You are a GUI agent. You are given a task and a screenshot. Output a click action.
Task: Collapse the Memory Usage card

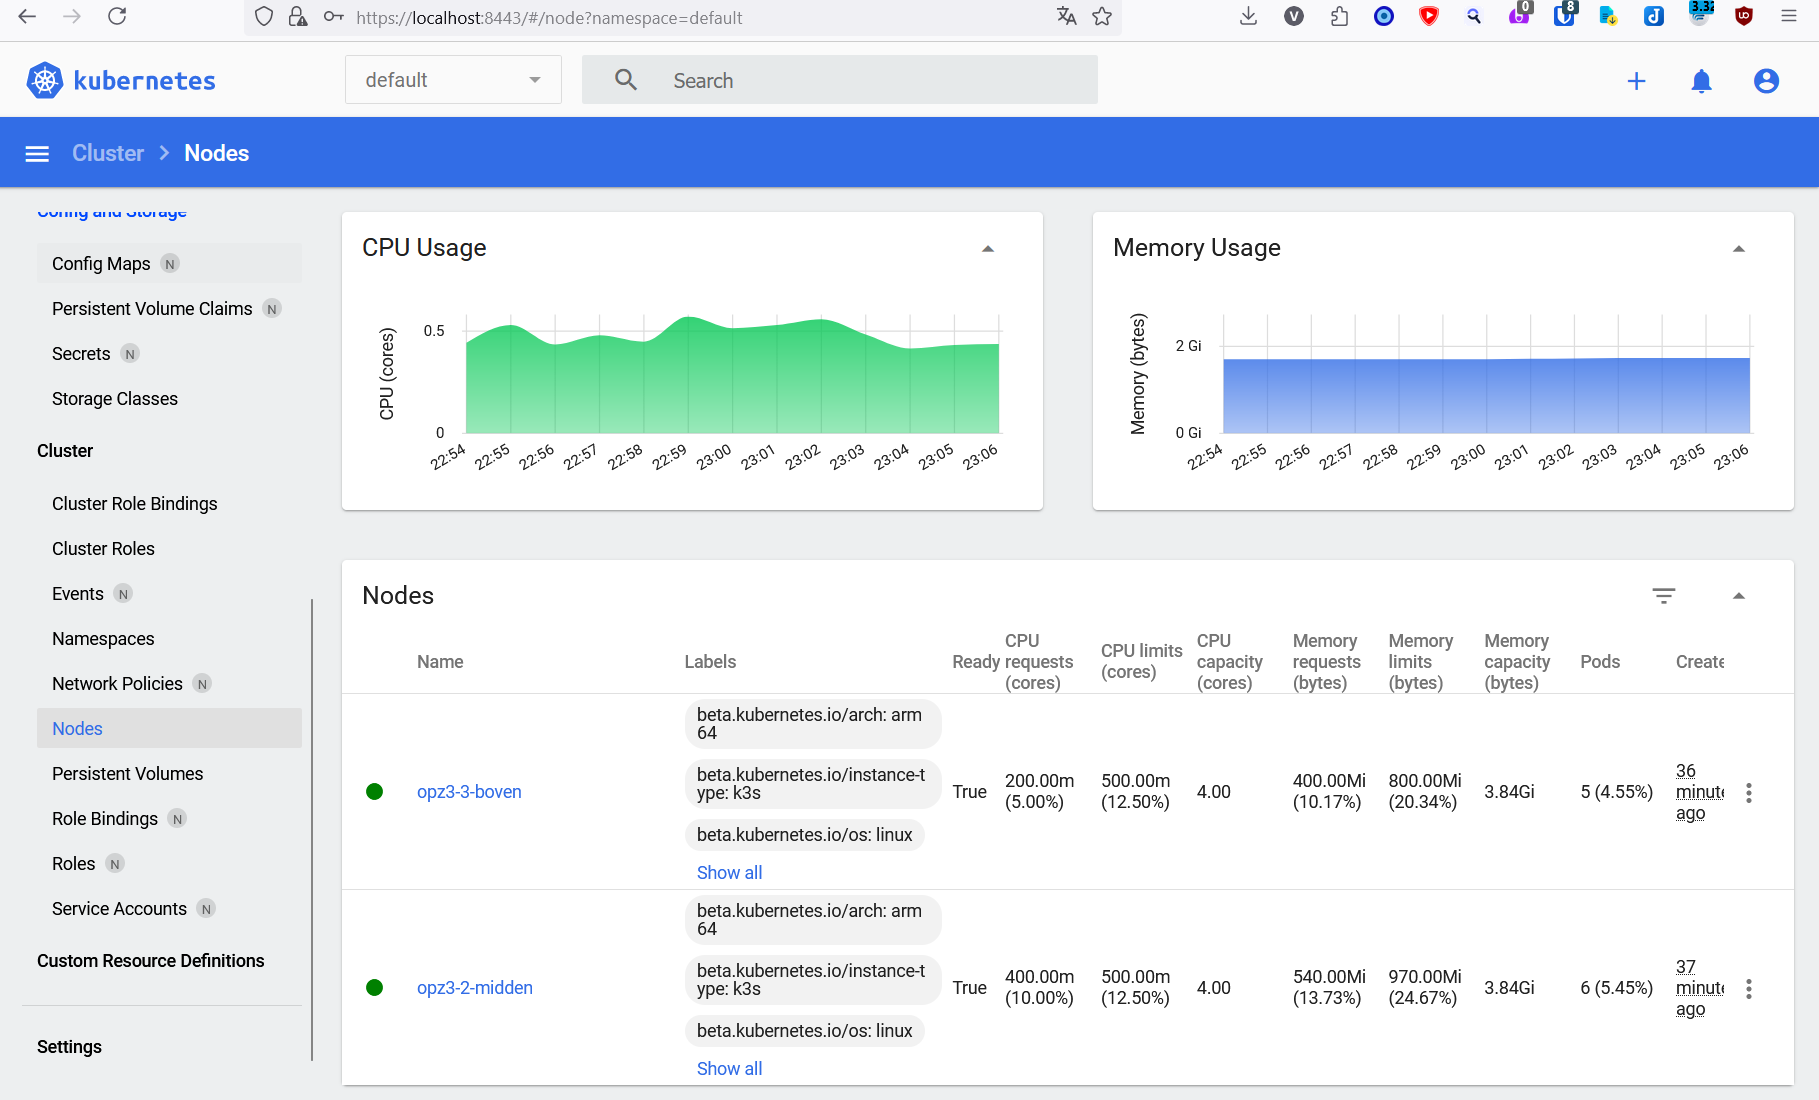(x=1739, y=249)
